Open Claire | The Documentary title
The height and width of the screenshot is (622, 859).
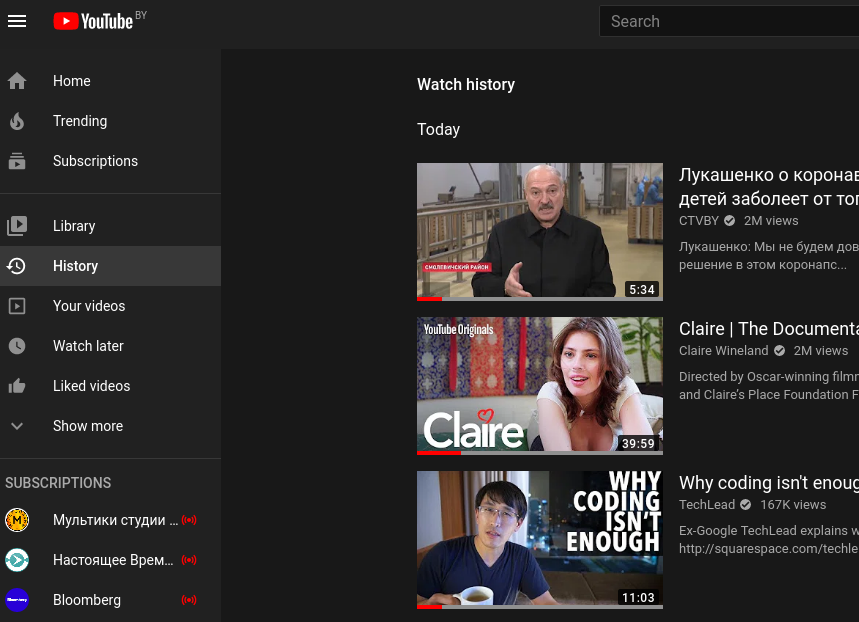point(769,329)
